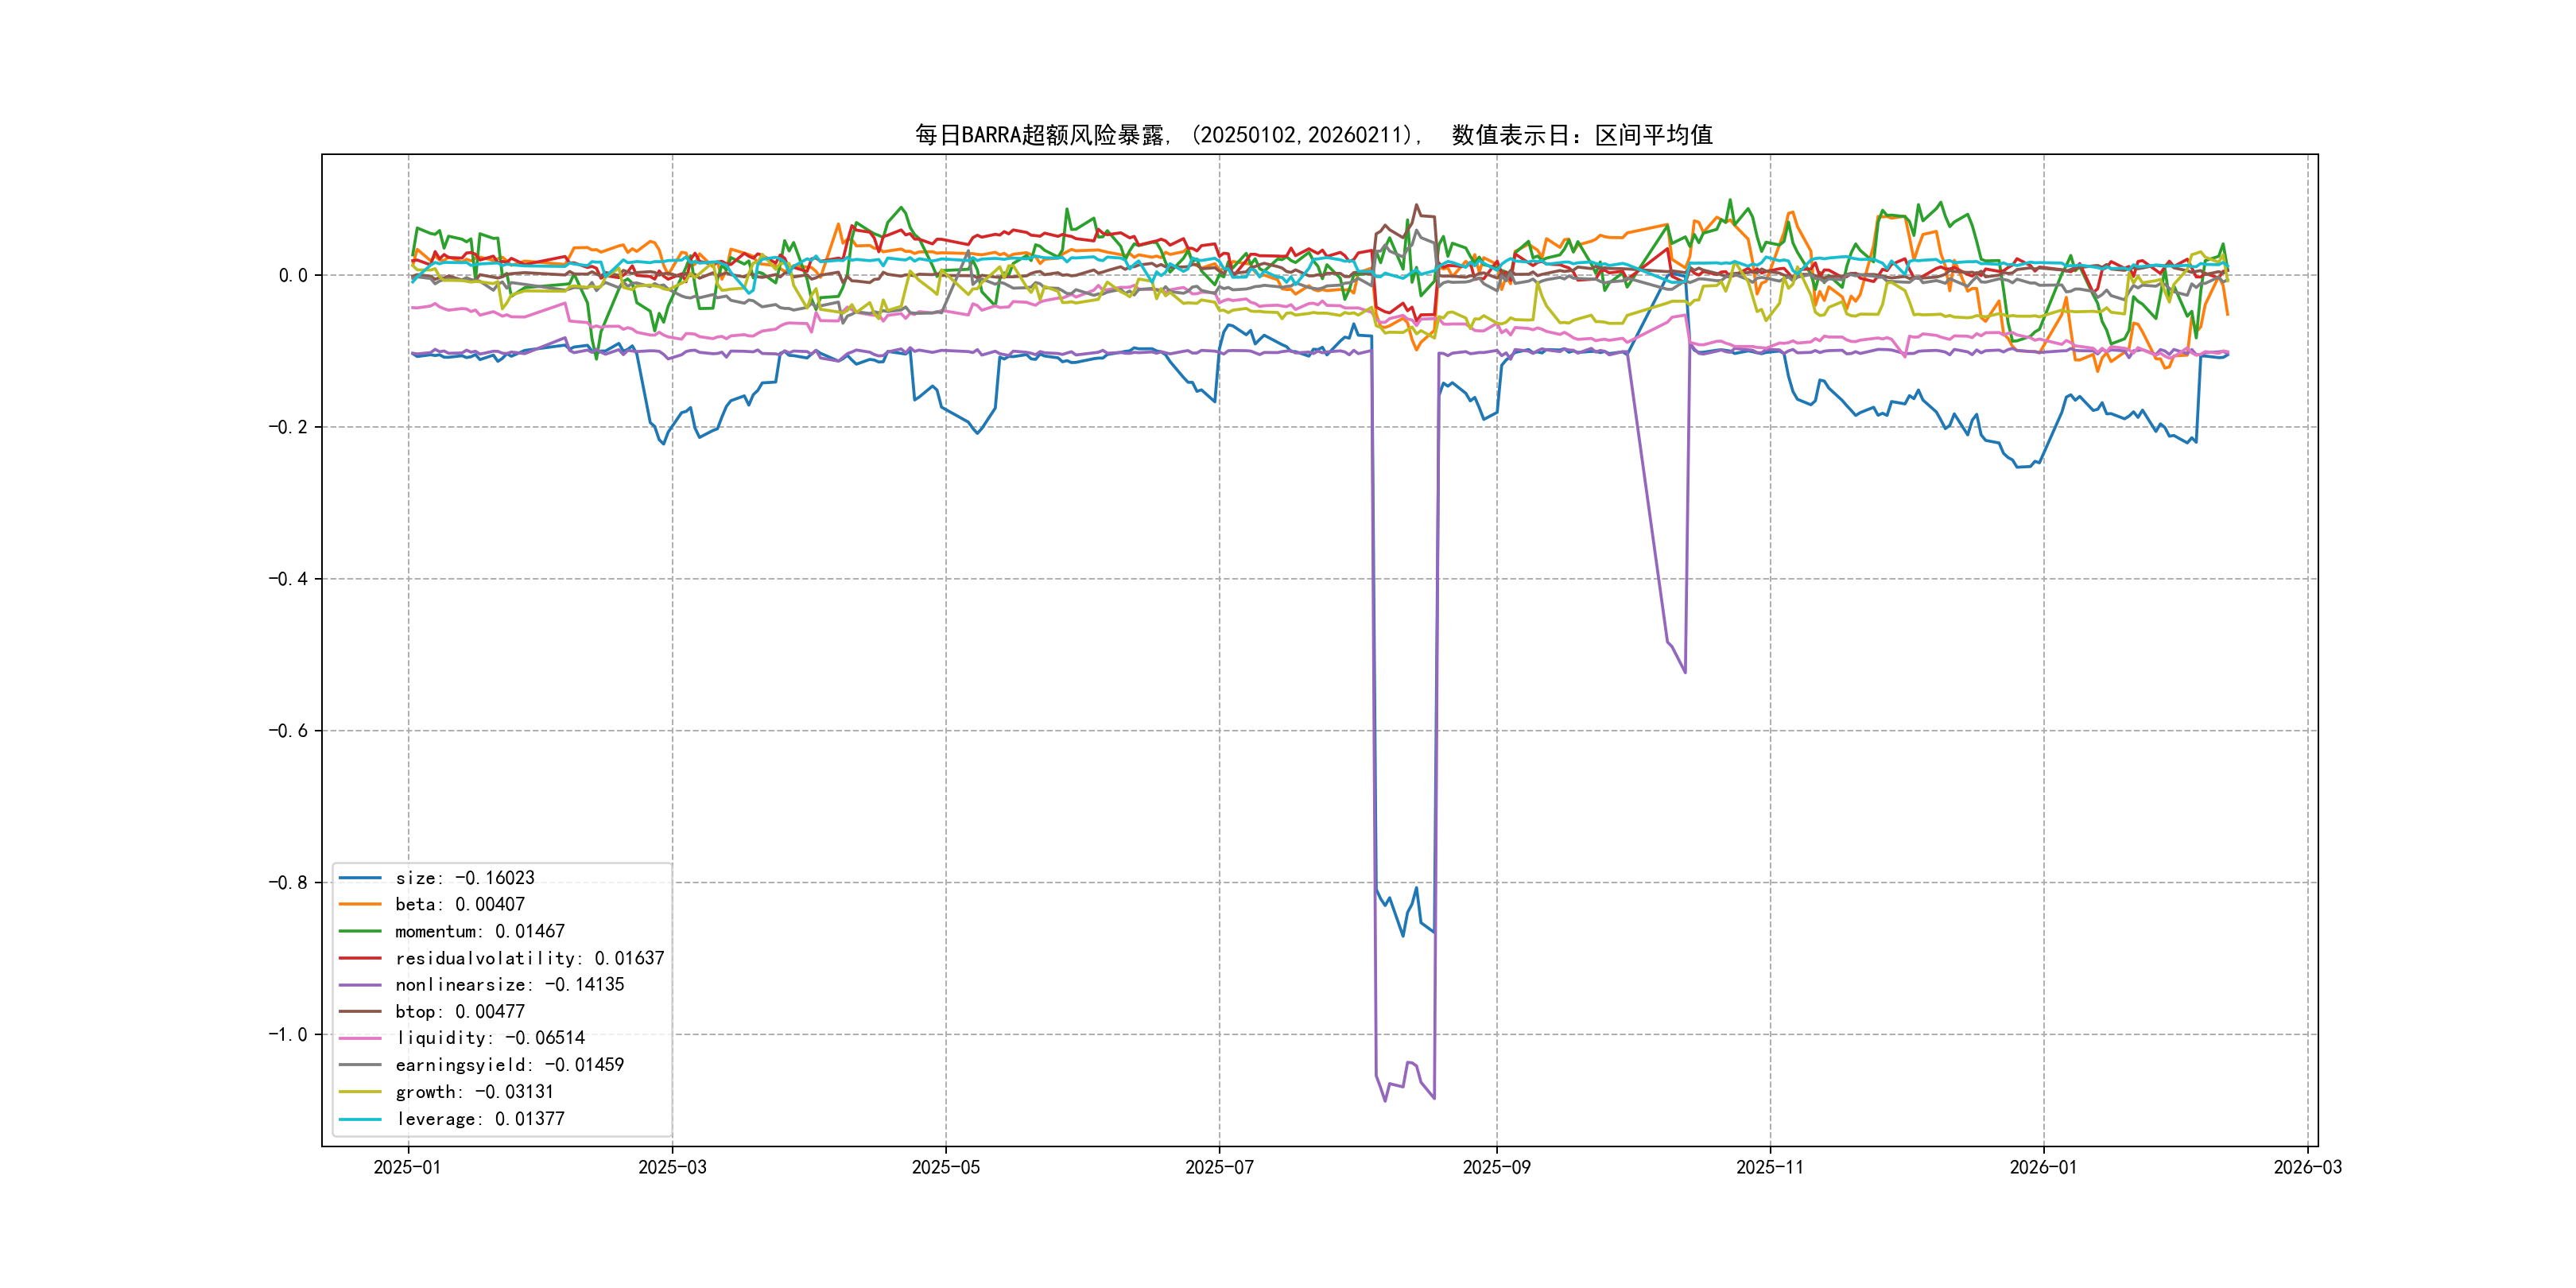The image size is (2576, 1288).
Task: Click the 2025-07 x-axis tick label
Action: pyautogui.click(x=1219, y=1167)
